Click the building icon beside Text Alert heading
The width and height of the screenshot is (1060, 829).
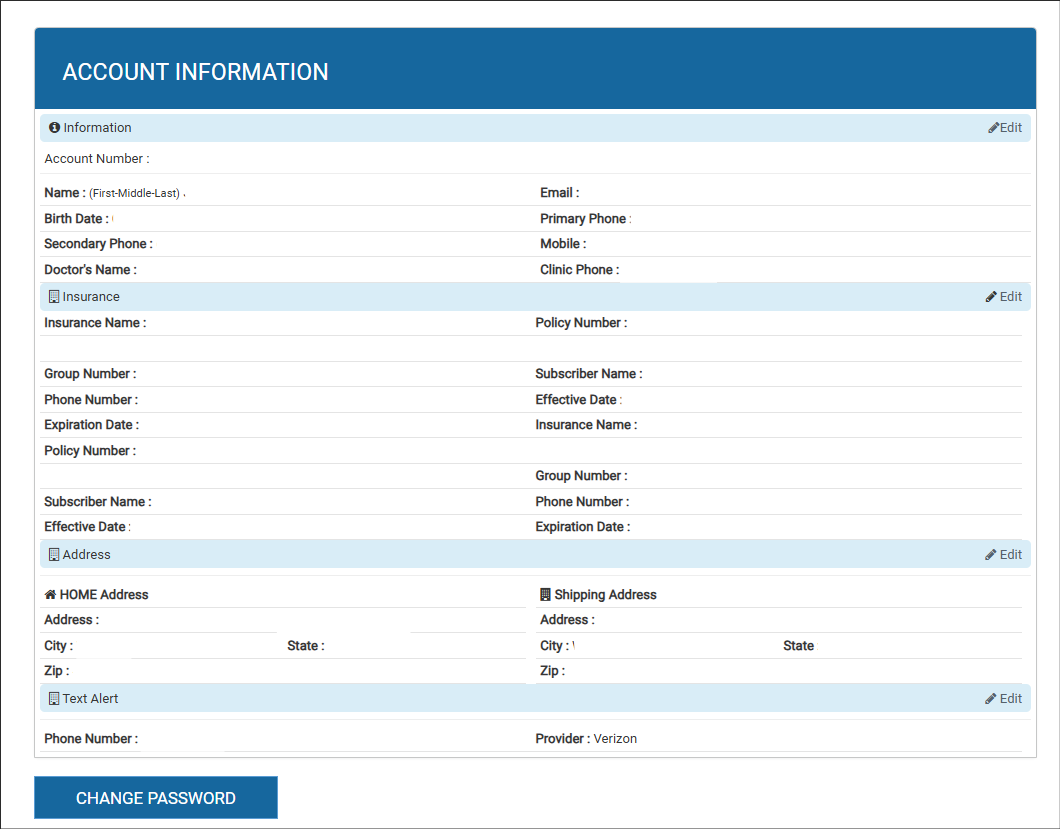(x=54, y=698)
